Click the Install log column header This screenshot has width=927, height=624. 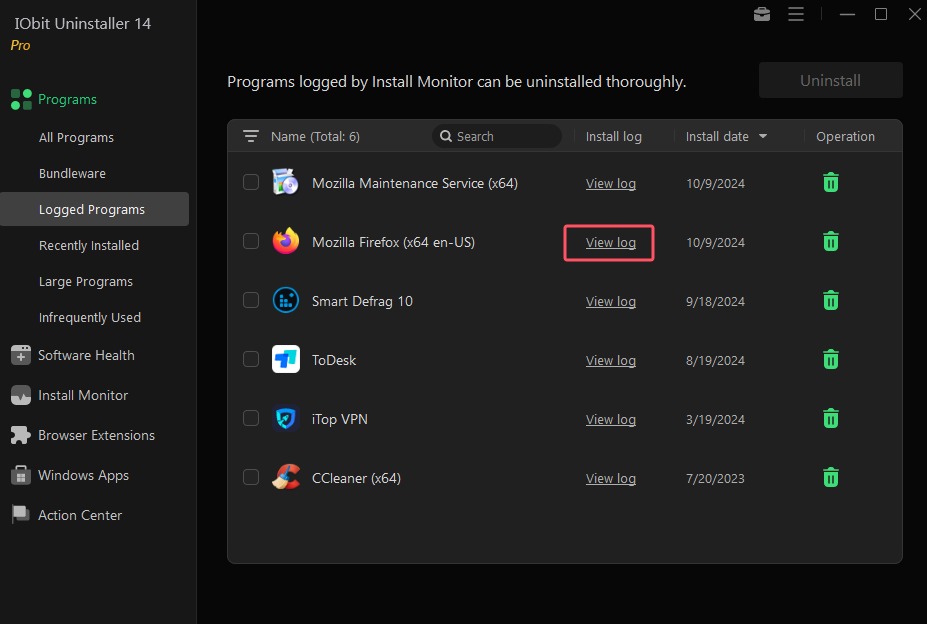(614, 137)
